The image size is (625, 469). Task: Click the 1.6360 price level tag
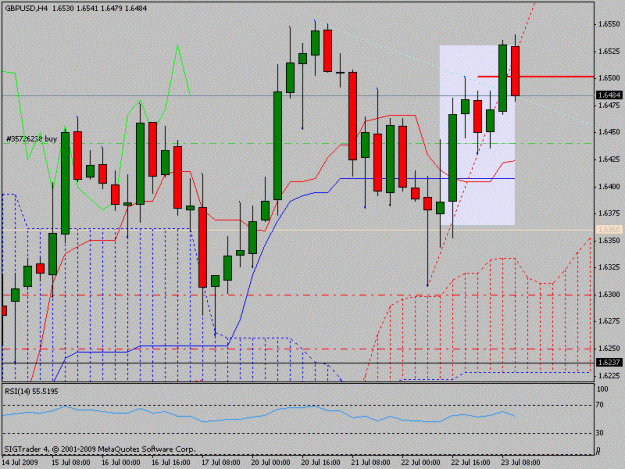tap(609, 230)
